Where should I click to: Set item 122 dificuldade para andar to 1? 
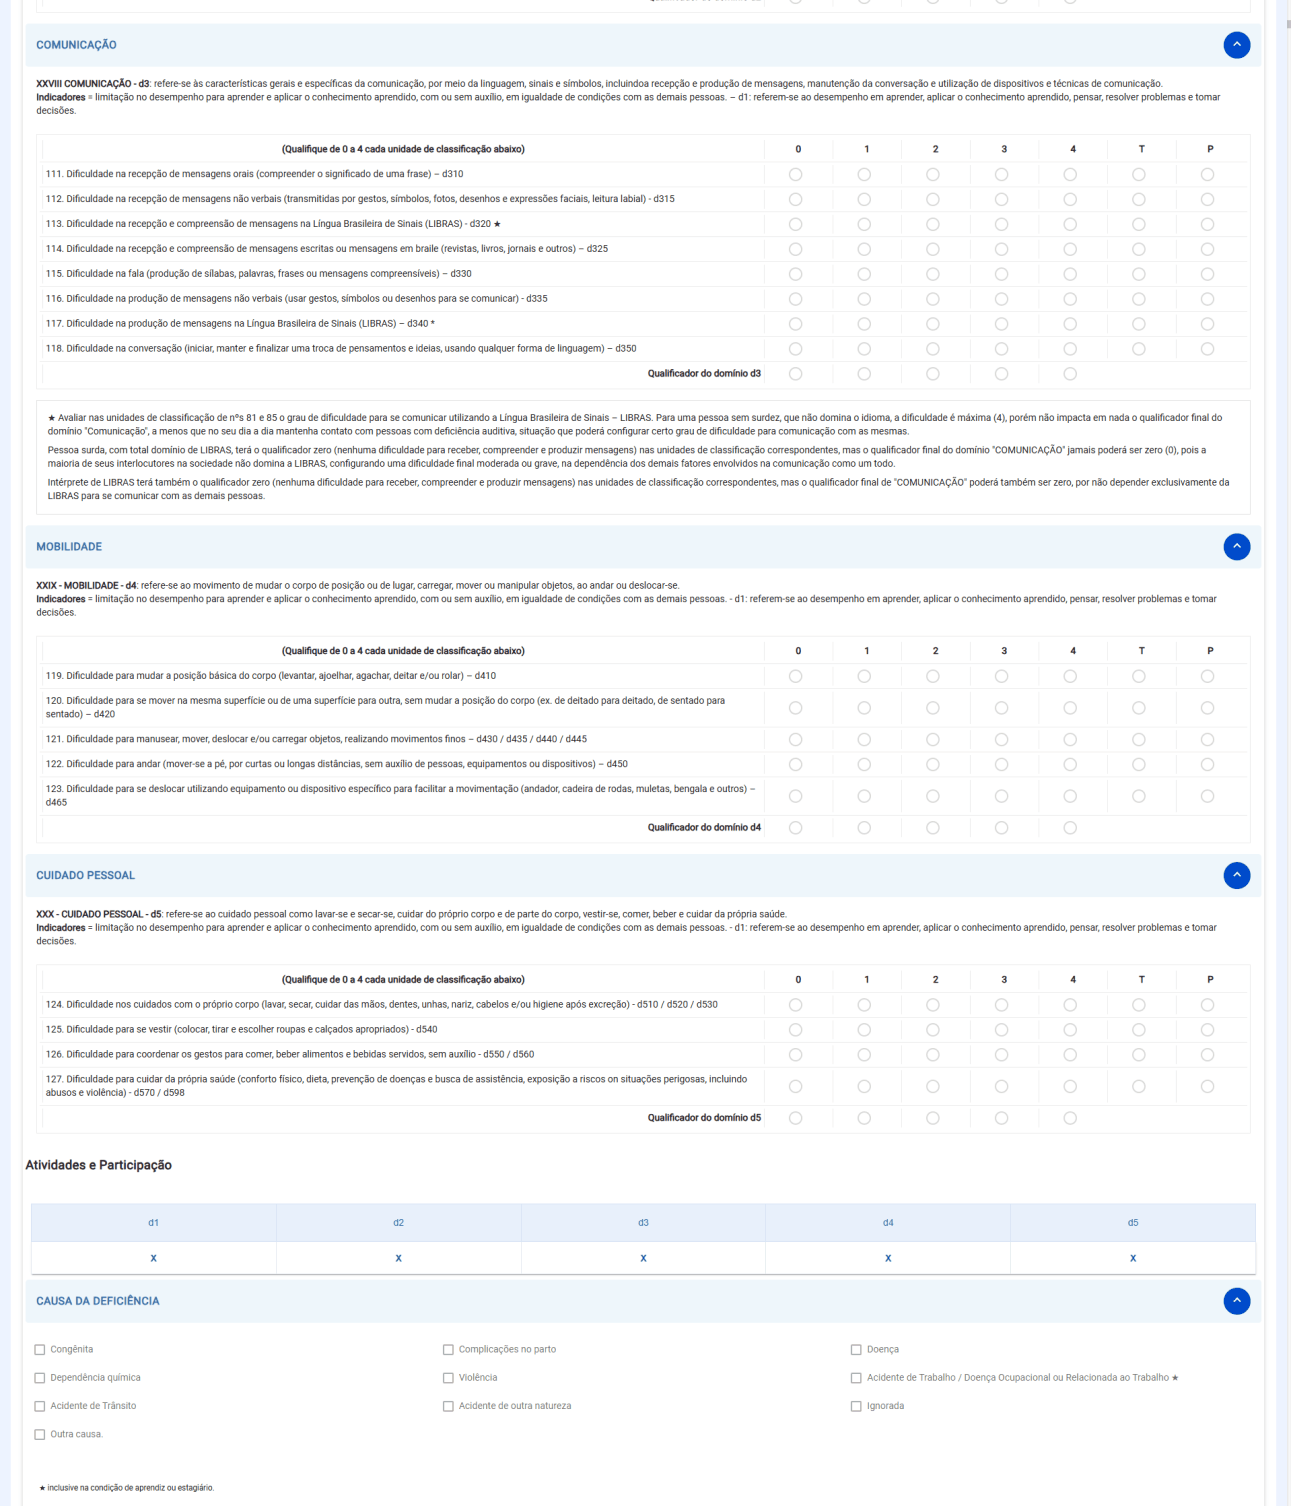(864, 765)
